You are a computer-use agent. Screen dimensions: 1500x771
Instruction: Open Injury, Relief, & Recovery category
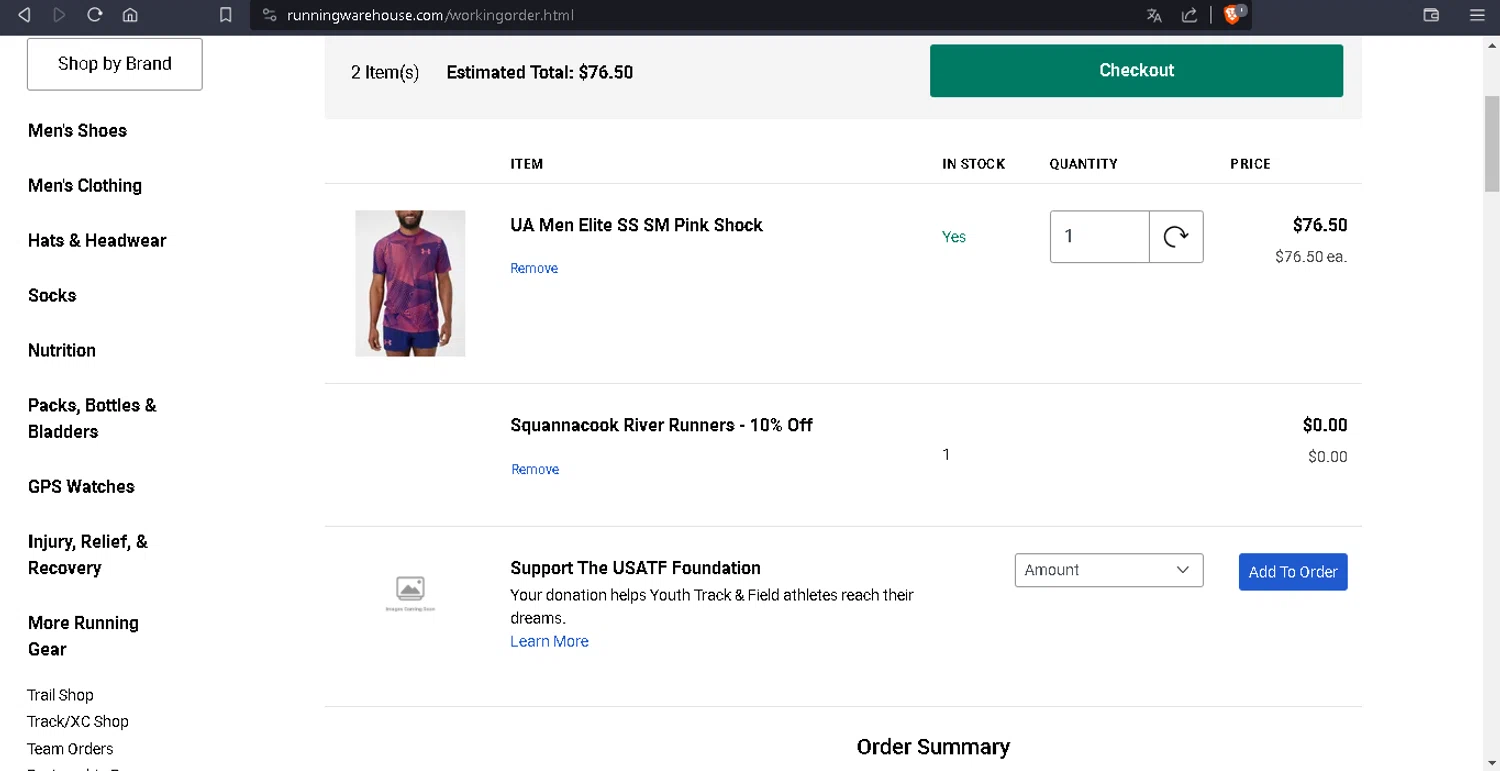(88, 554)
